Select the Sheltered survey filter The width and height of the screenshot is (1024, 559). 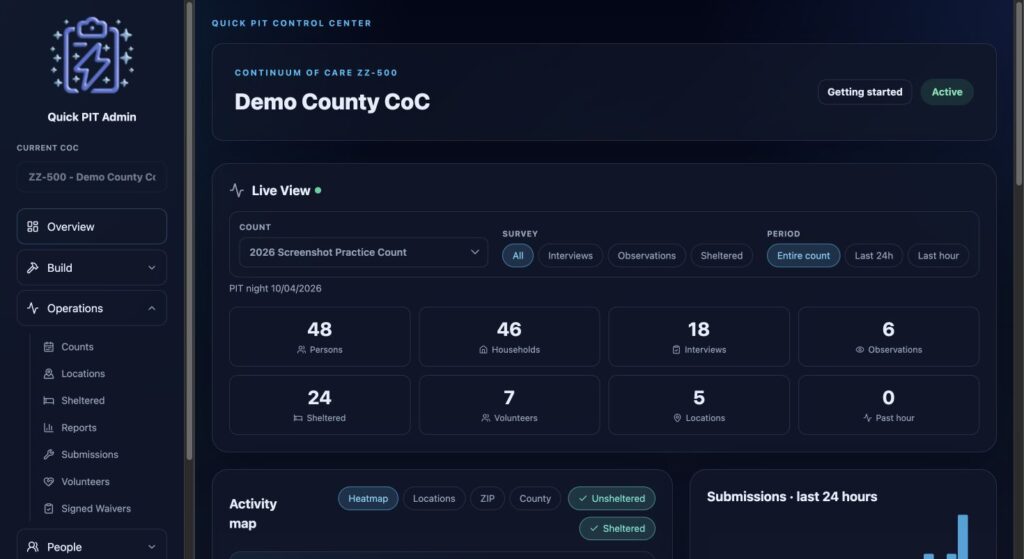tap(722, 255)
